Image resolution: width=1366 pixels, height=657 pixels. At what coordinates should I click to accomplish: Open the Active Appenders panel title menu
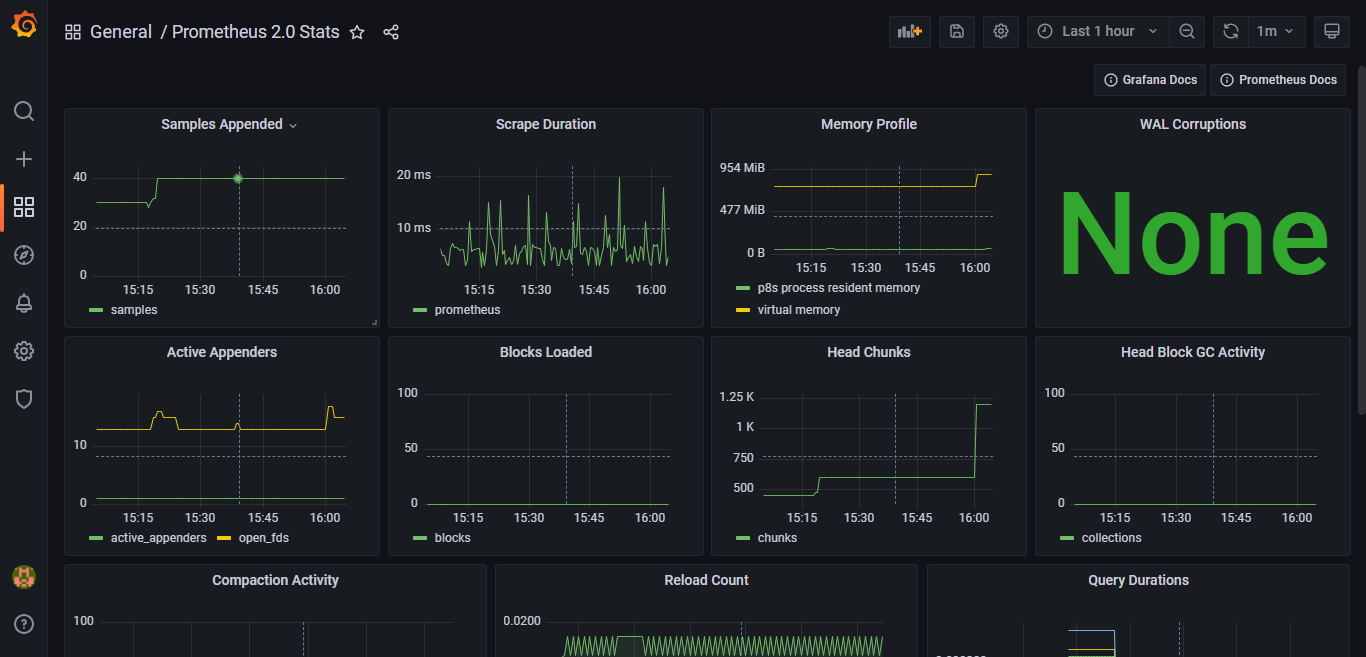(222, 353)
